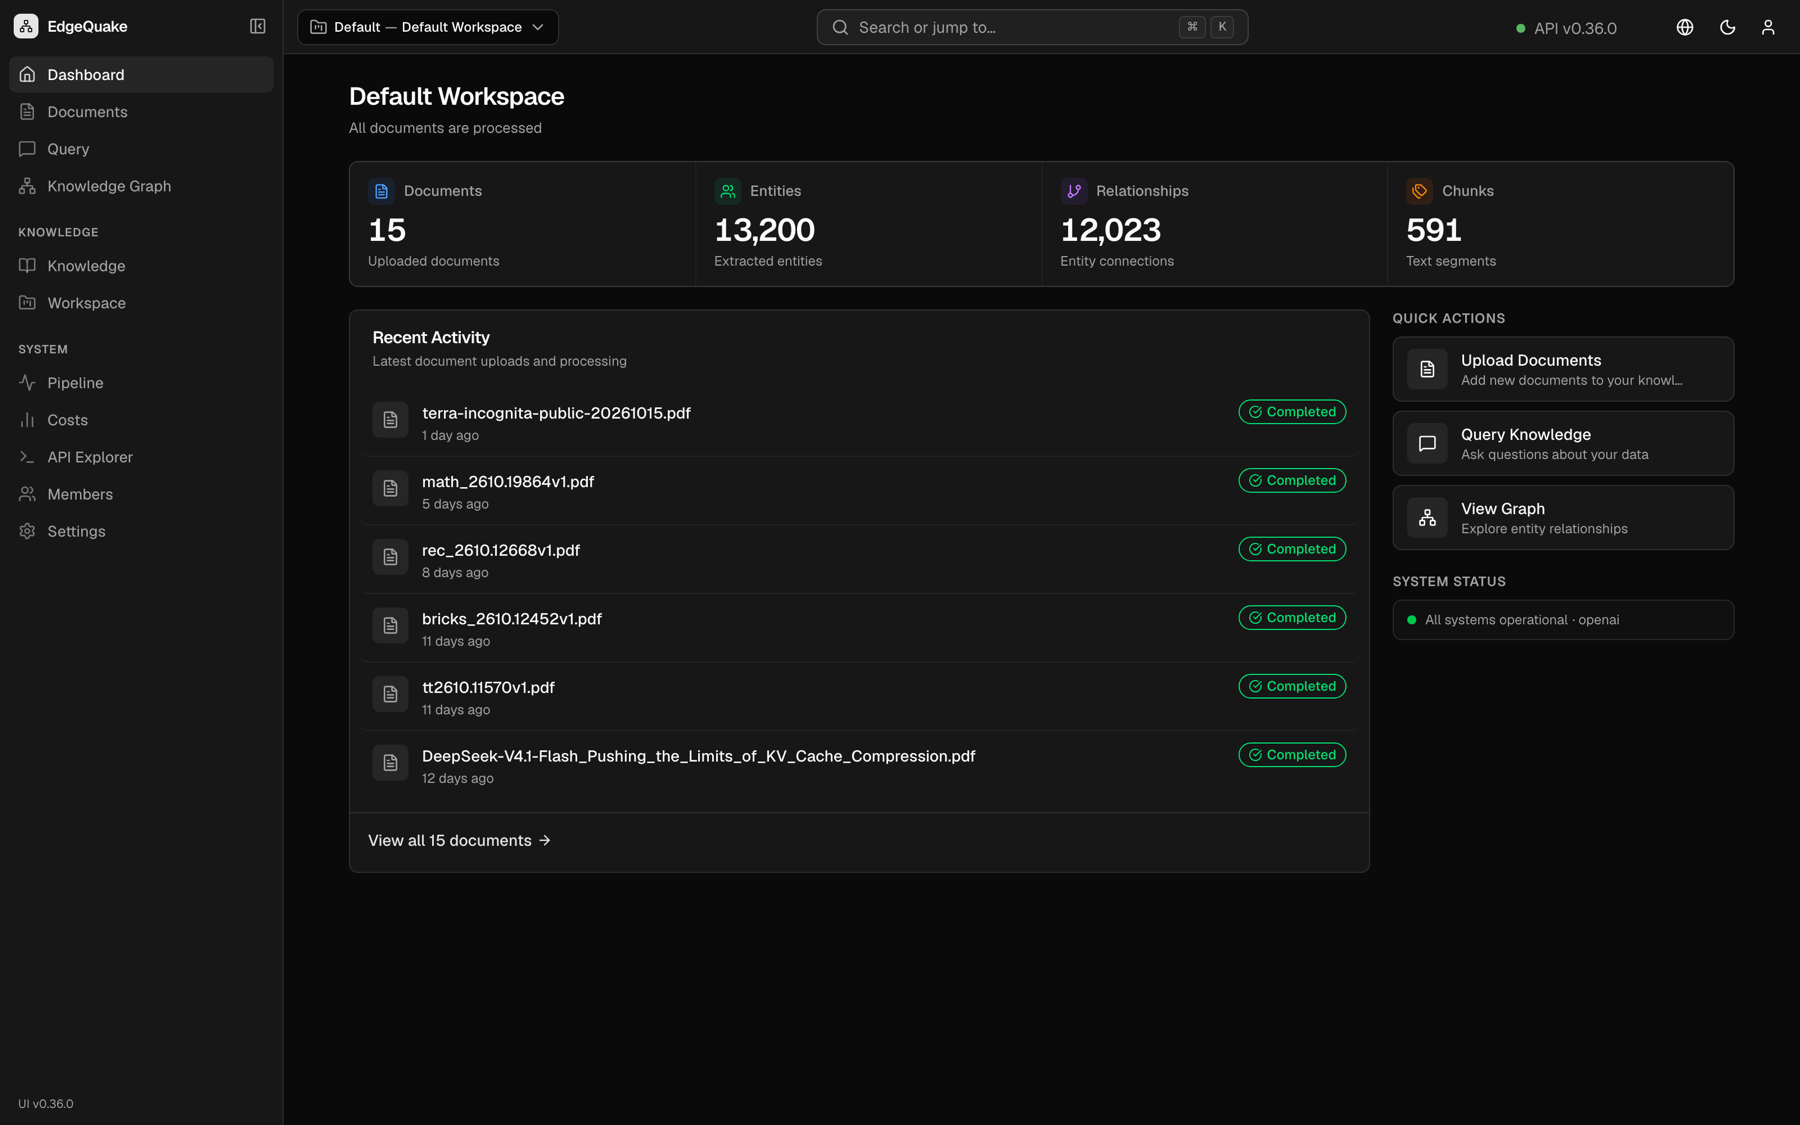Click the Chunks stat card icon
The width and height of the screenshot is (1800, 1125).
[1419, 191]
